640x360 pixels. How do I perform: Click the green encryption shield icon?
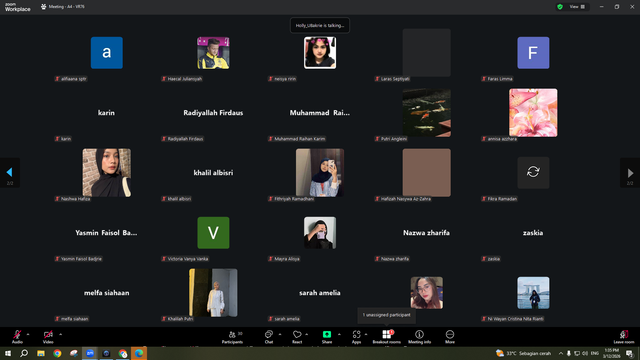point(560,7)
